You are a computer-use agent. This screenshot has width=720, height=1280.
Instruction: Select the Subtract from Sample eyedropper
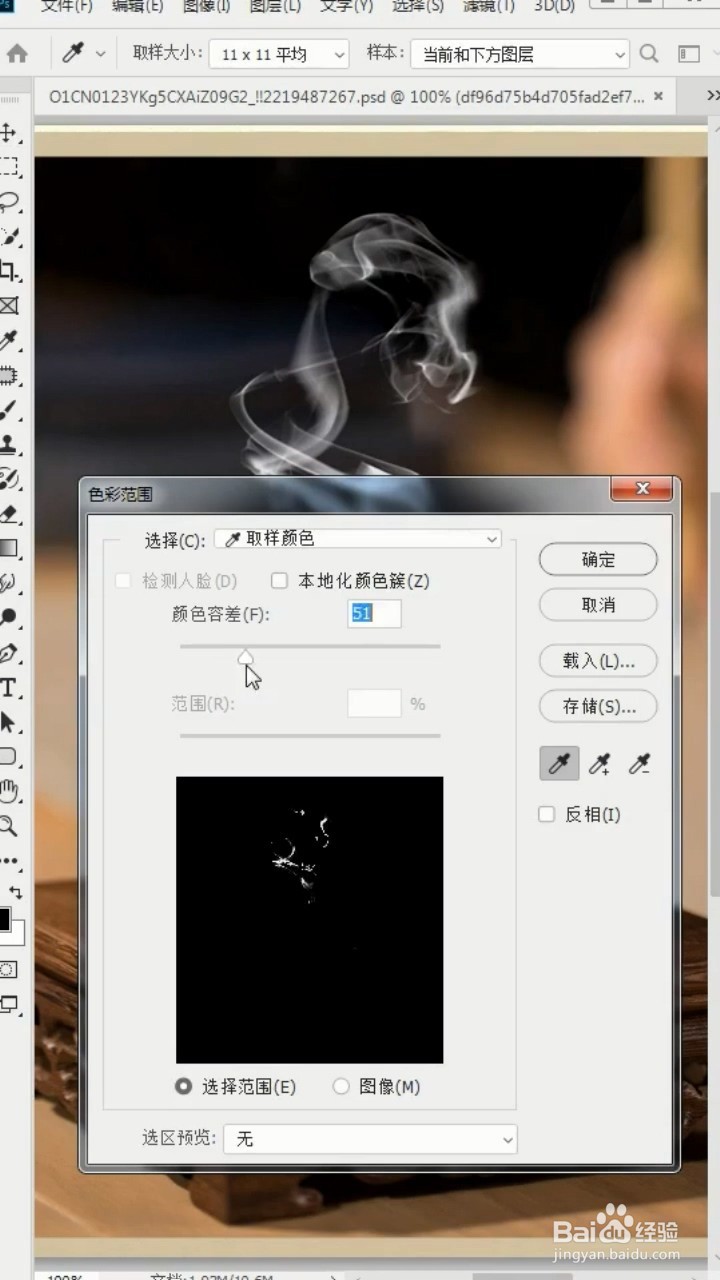(639, 765)
